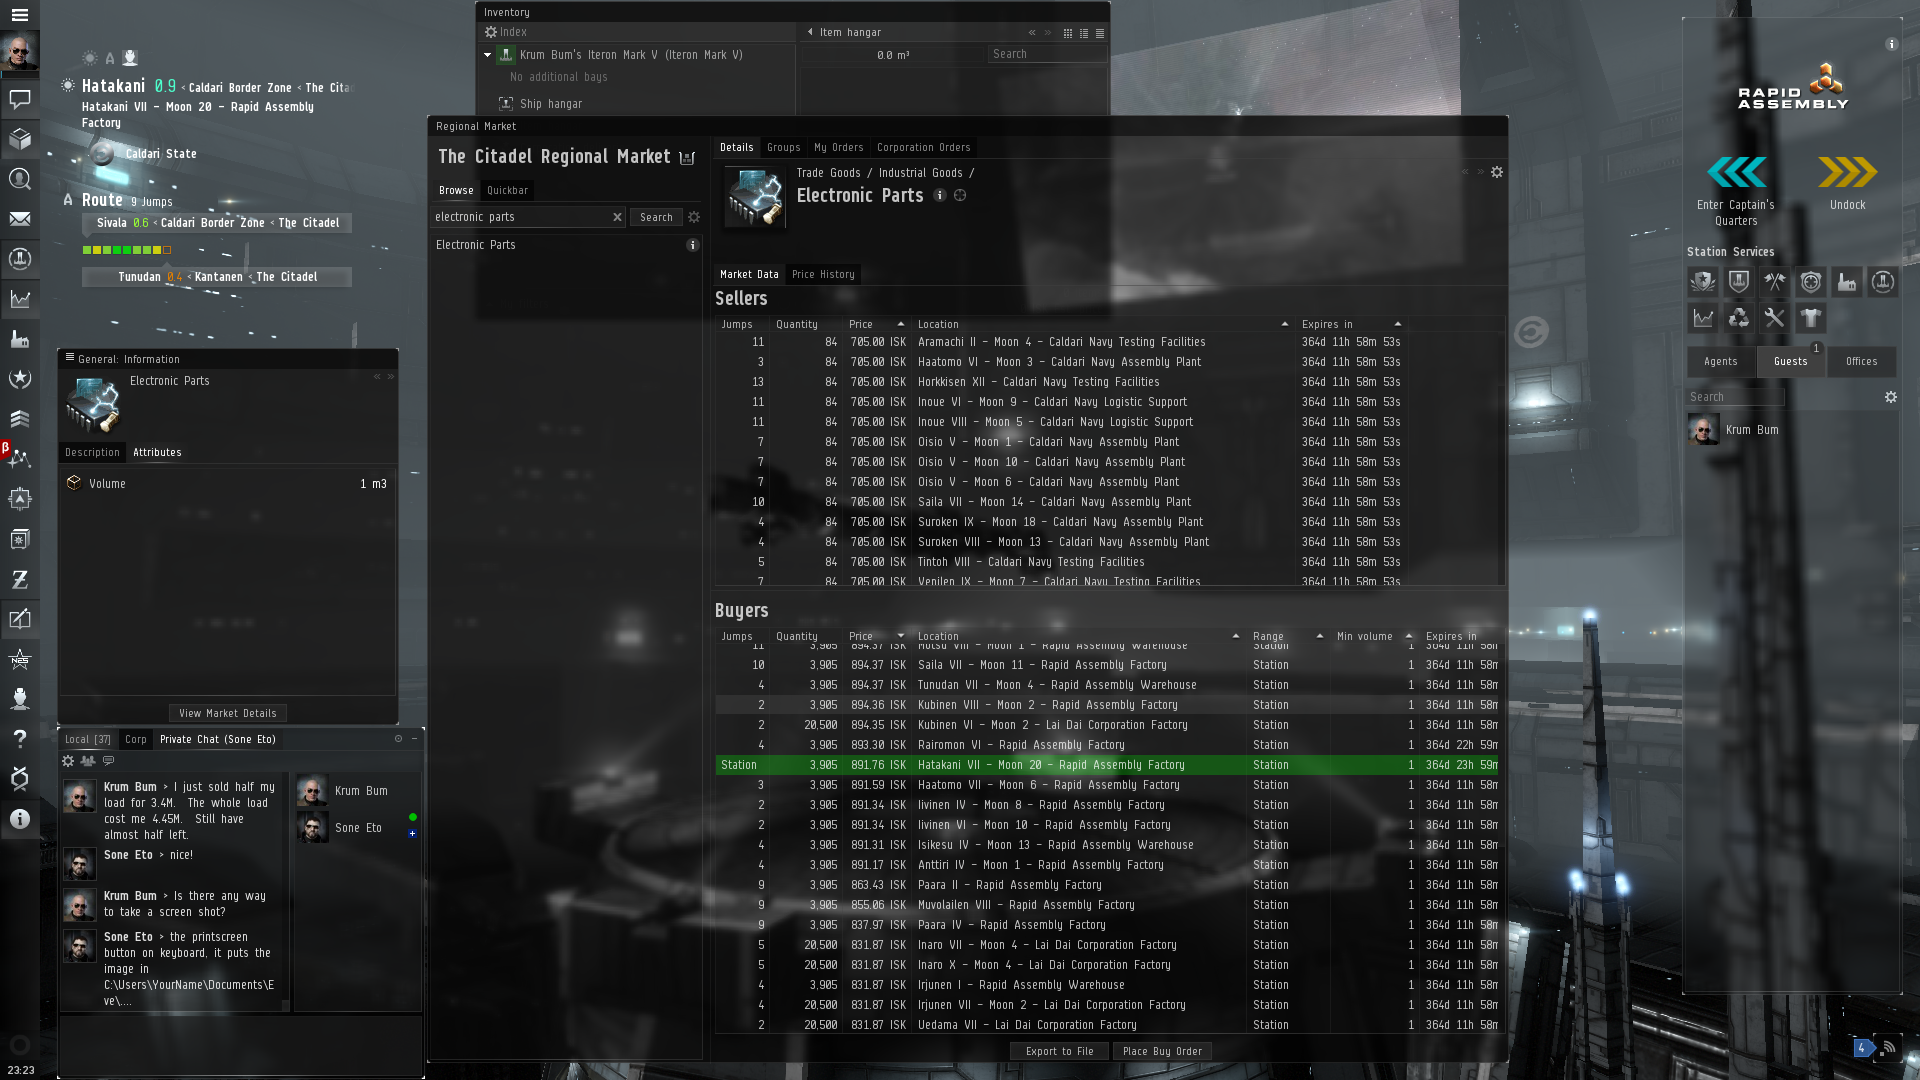This screenshot has height=1080, width=1920.
Task: Open the Industry factory icon in Neocom
Action: [x=19, y=339]
